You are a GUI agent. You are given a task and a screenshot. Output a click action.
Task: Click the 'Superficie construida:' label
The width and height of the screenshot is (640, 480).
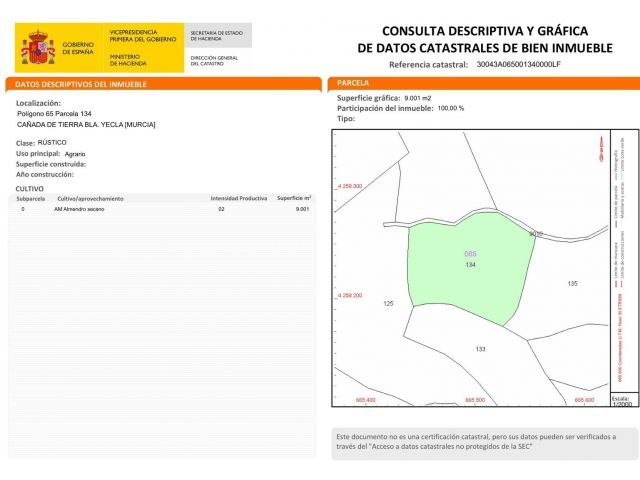pos(51,164)
